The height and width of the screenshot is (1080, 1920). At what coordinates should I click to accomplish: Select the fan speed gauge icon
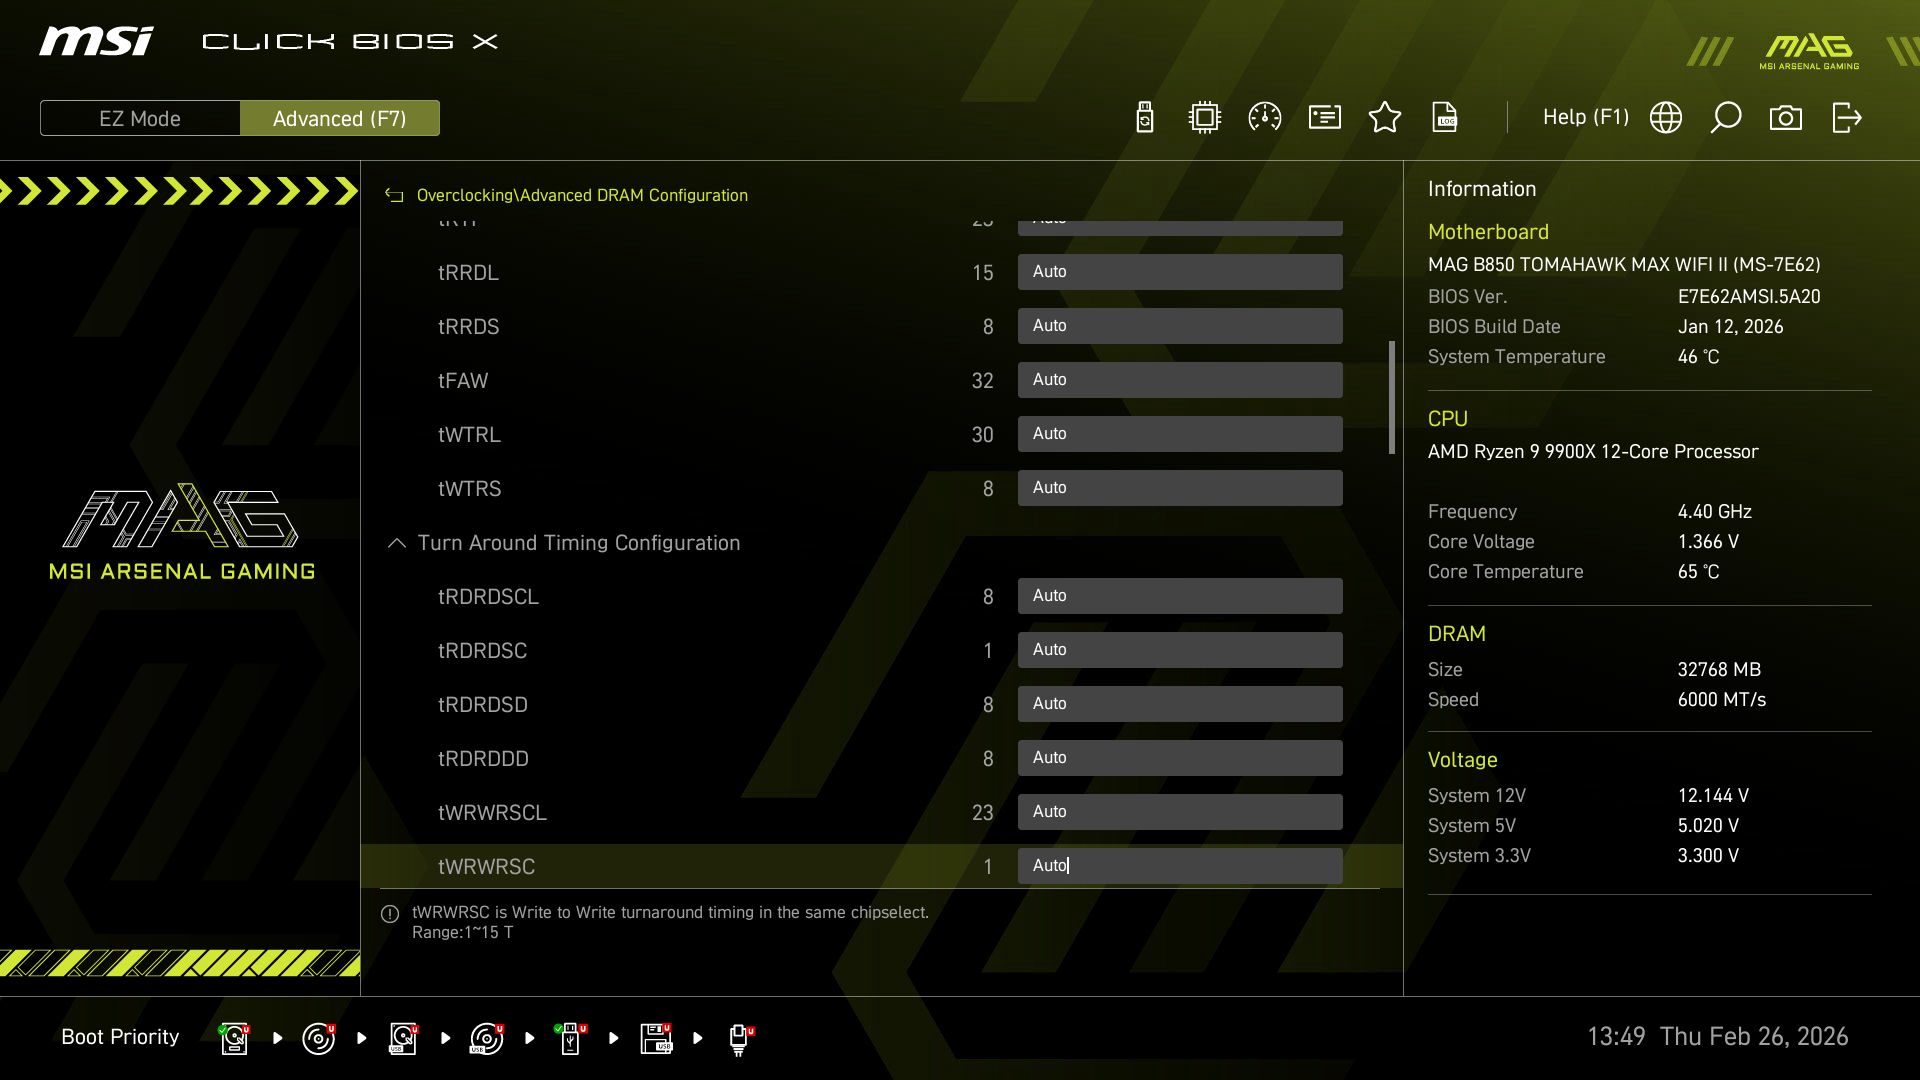(x=1264, y=117)
